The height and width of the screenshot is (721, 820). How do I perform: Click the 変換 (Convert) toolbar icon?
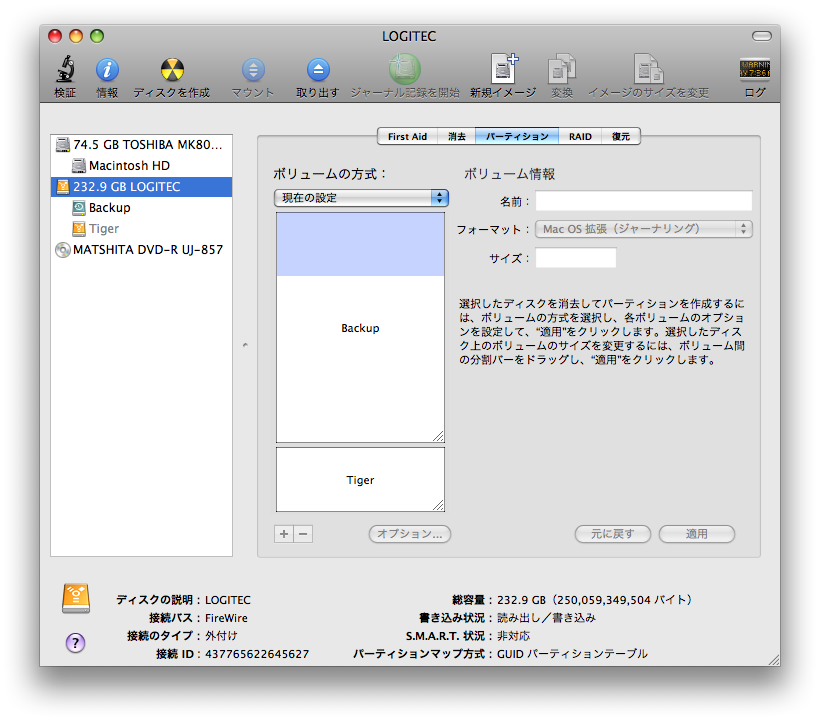562,68
